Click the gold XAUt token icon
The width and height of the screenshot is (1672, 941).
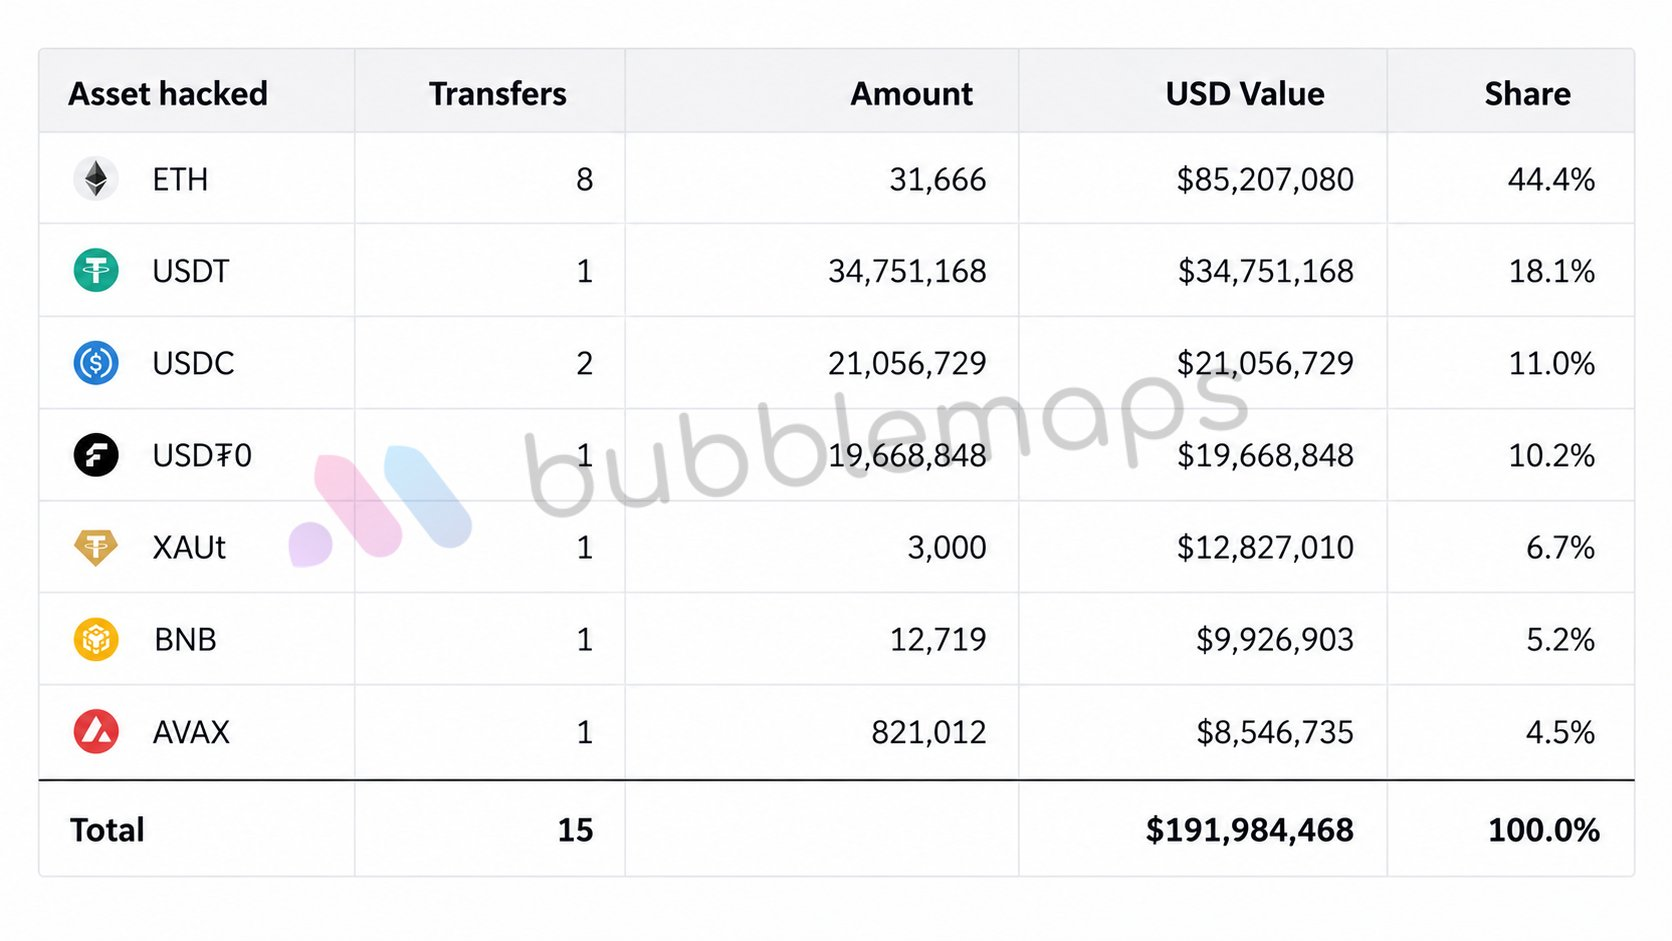pos(96,547)
